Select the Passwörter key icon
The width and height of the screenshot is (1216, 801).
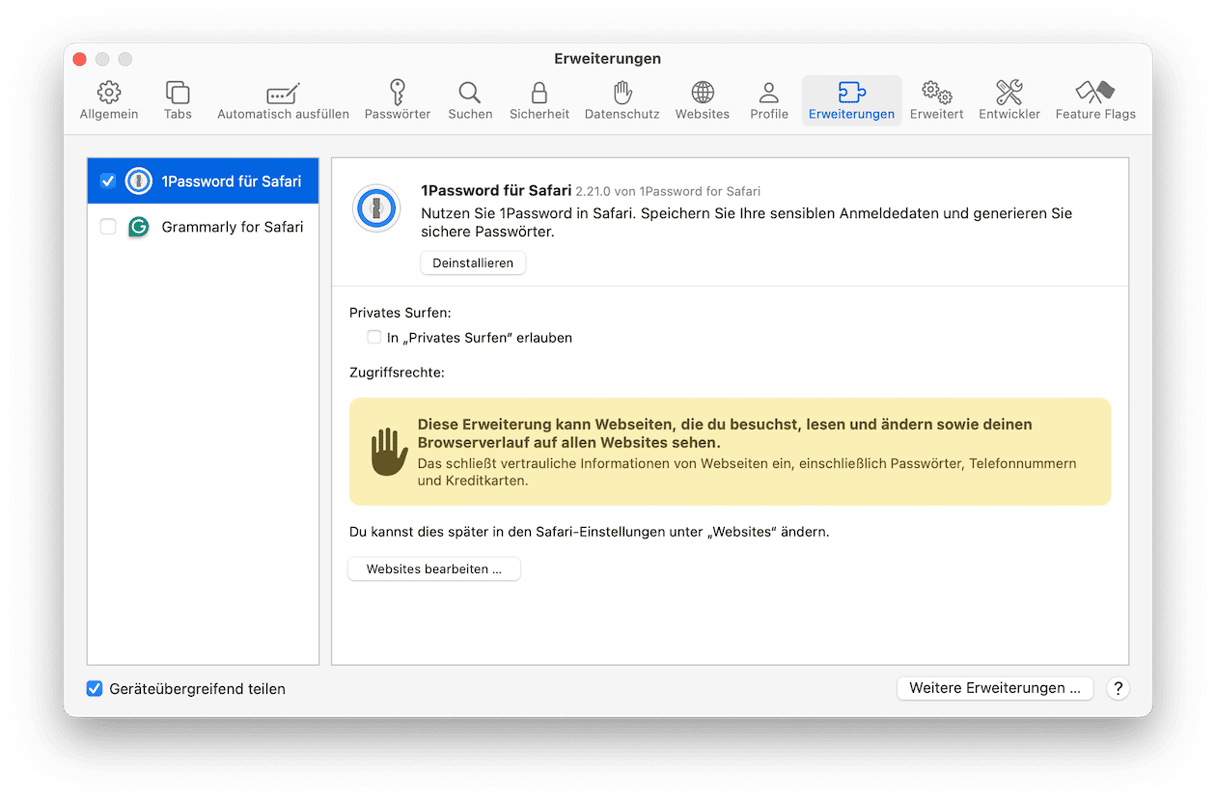pos(397,94)
